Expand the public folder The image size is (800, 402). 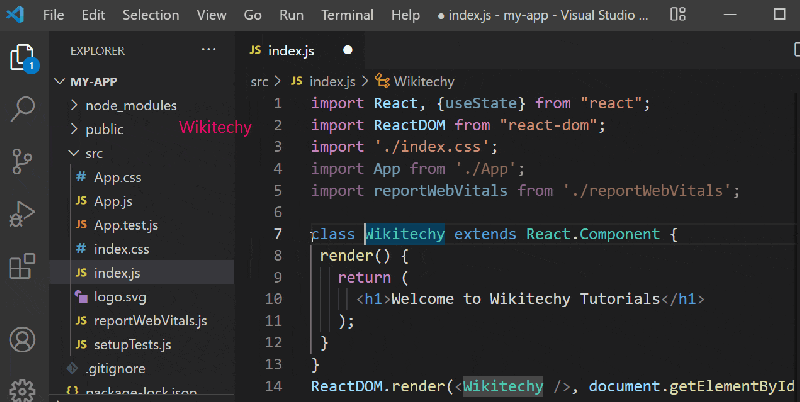tap(74, 129)
